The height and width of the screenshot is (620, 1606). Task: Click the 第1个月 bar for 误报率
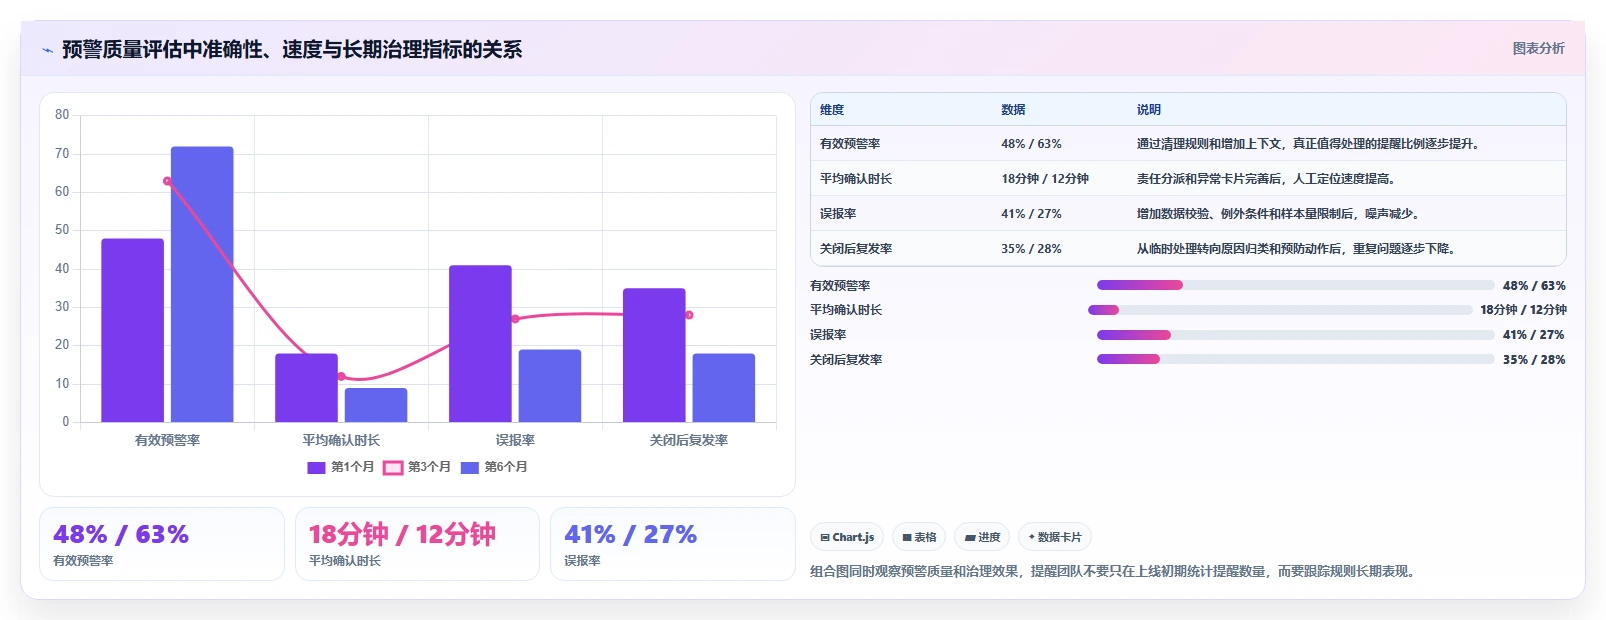point(480,344)
